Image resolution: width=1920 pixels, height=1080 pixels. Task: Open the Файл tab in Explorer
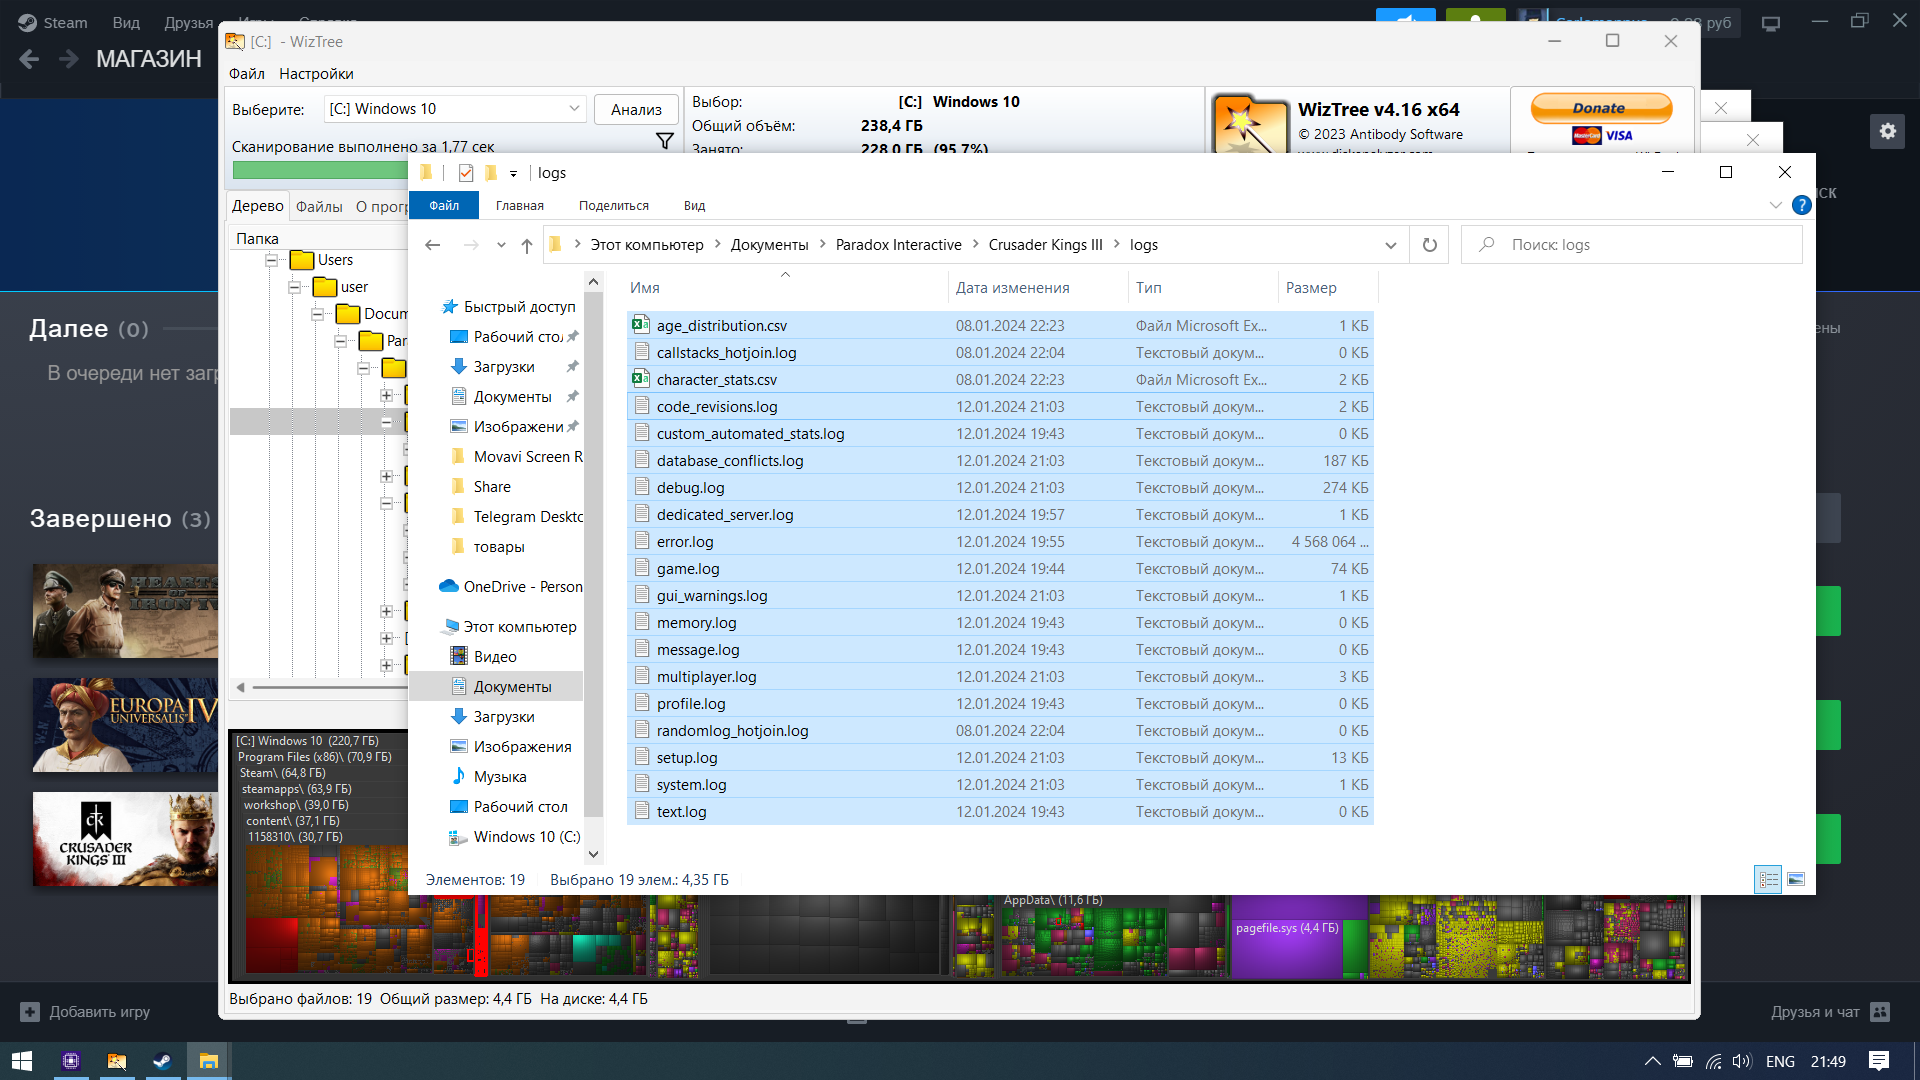444,206
